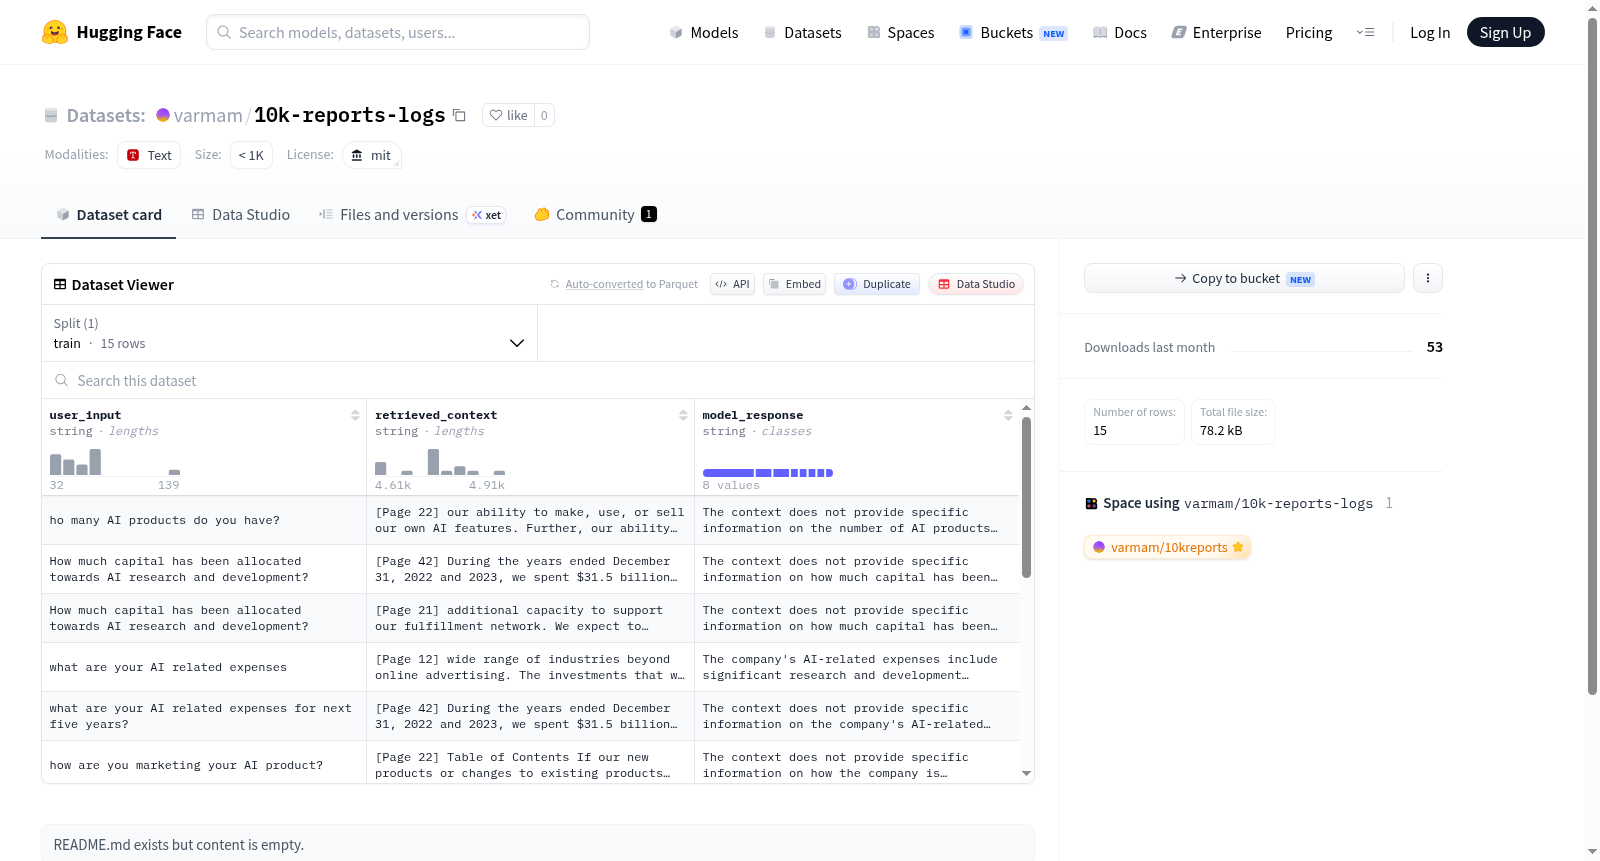Open the varmam user avatar icon

[x=163, y=115]
